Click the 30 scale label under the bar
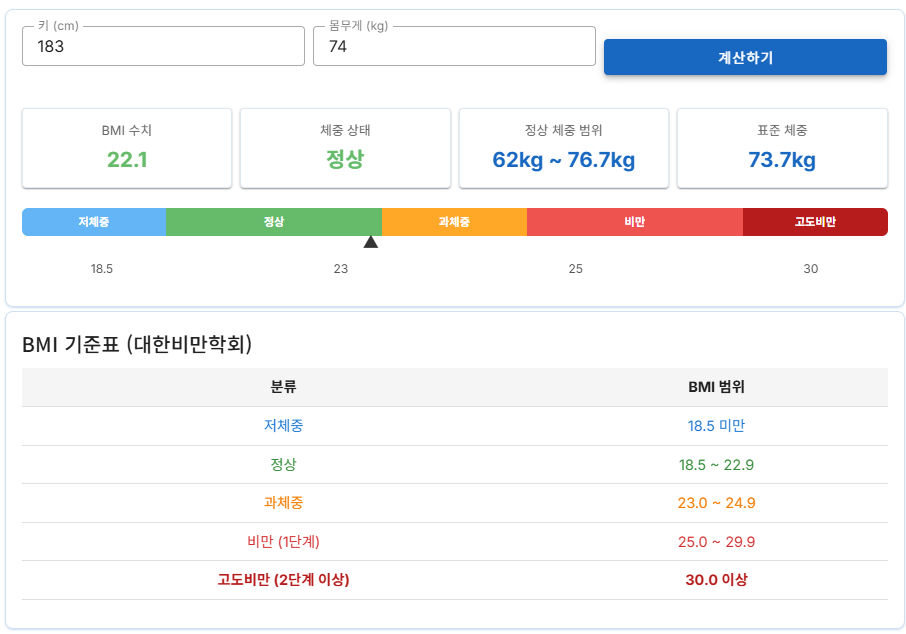Image resolution: width=906 pixels, height=634 pixels. tap(811, 269)
